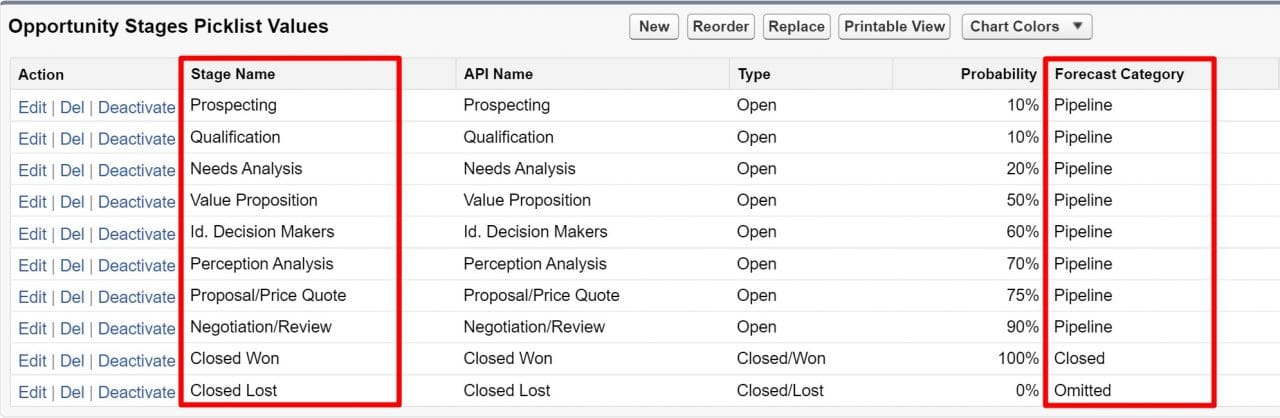Deactivate the Needs Analysis stage
1280x418 pixels.
[x=136, y=170]
